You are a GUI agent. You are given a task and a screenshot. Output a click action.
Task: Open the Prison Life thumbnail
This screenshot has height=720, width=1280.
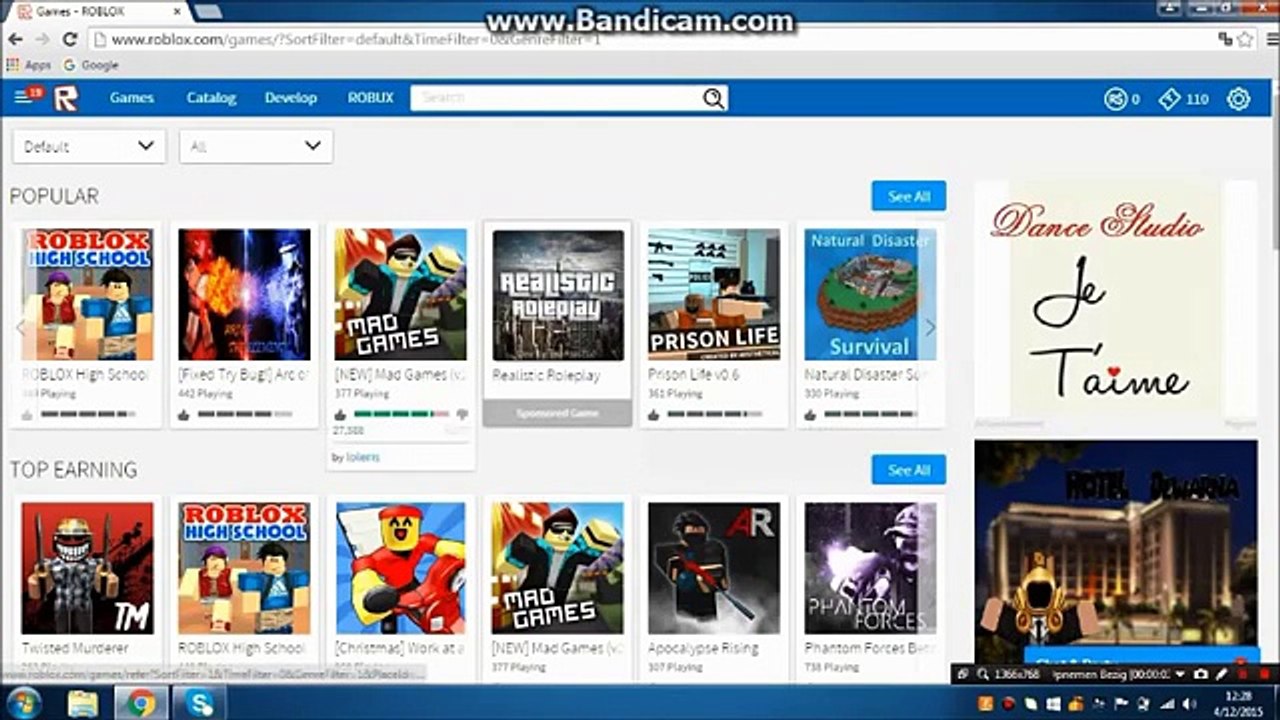click(714, 295)
